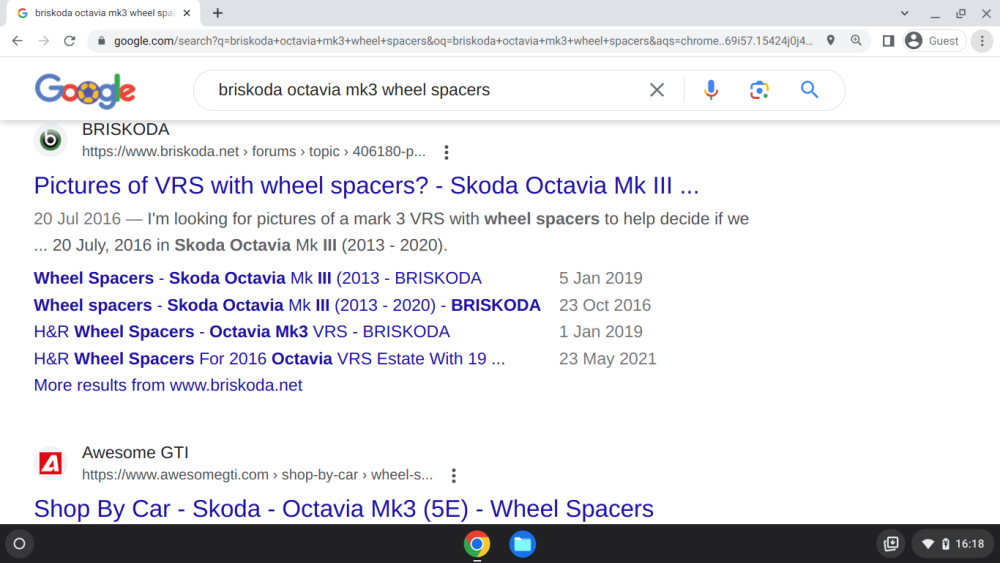
Task: Open the tab search dropdown chevron
Action: point(904,13)
